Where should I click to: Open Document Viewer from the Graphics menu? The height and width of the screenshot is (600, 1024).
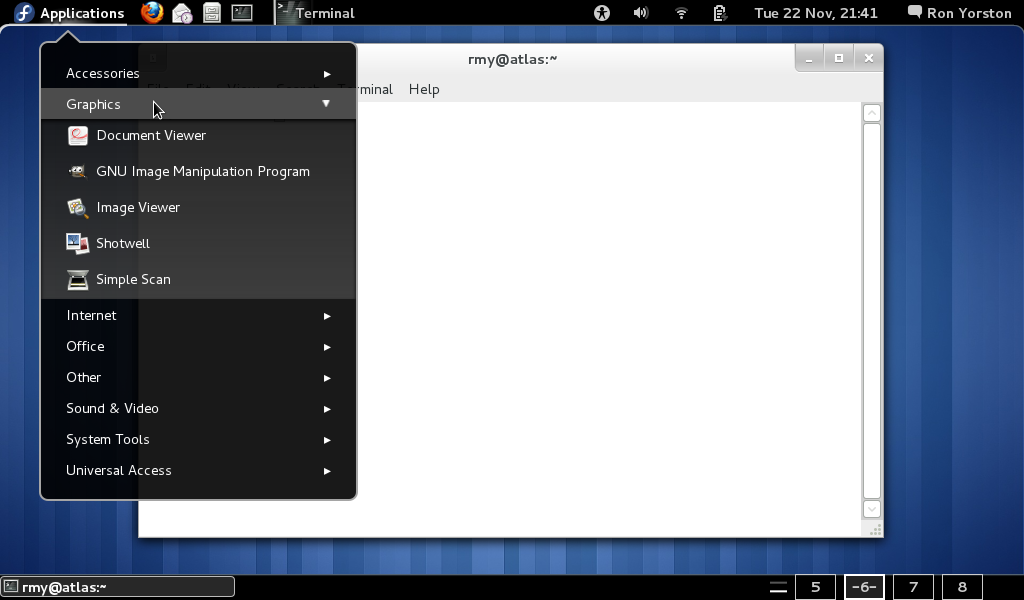150,135
